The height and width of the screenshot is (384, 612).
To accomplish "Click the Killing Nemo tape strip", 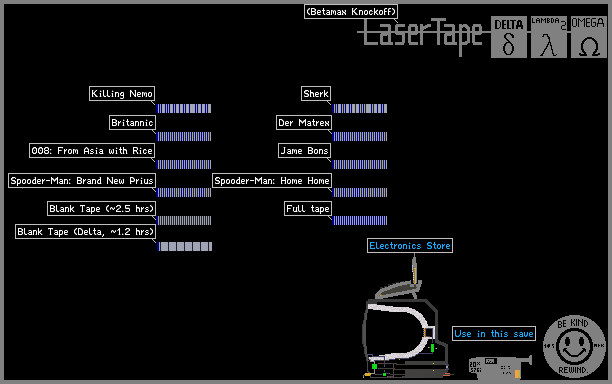I will pyautogui.click(x=184, y=108).
